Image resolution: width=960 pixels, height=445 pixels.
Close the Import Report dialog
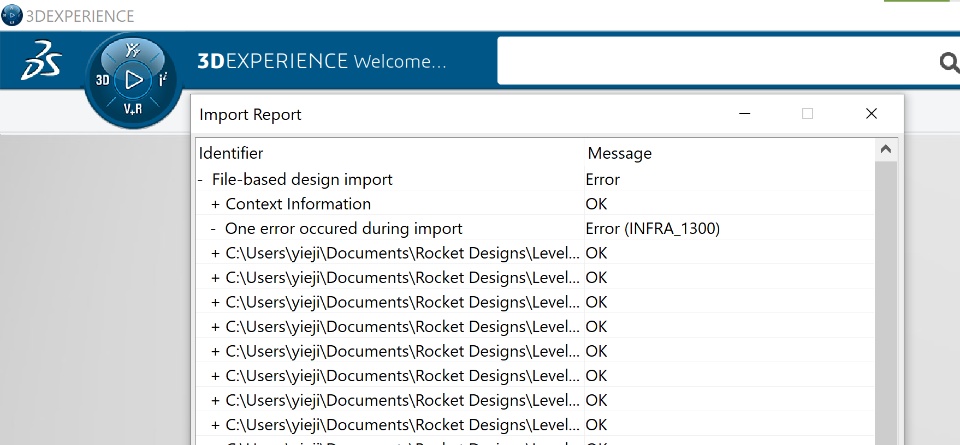tap(871, 114)
